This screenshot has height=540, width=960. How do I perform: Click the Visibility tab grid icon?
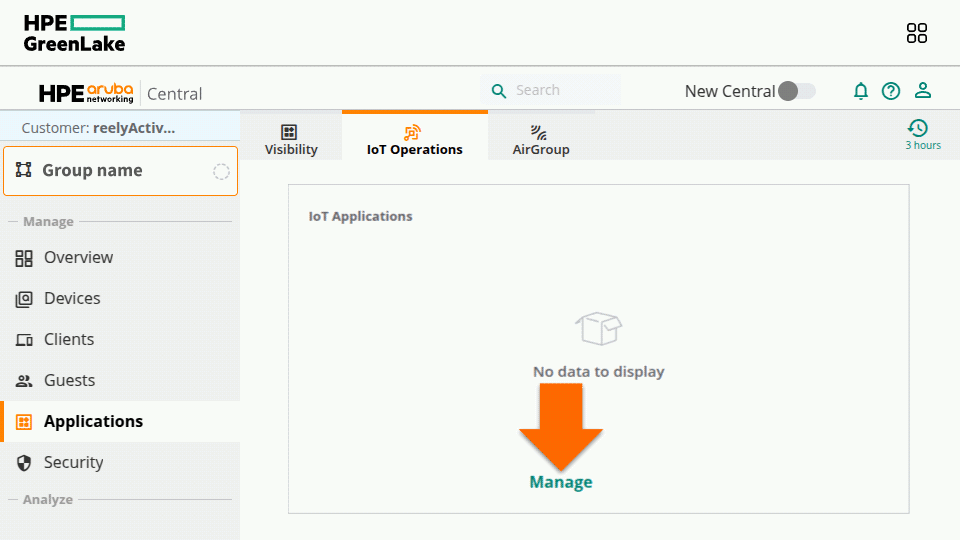coord(289,132)
